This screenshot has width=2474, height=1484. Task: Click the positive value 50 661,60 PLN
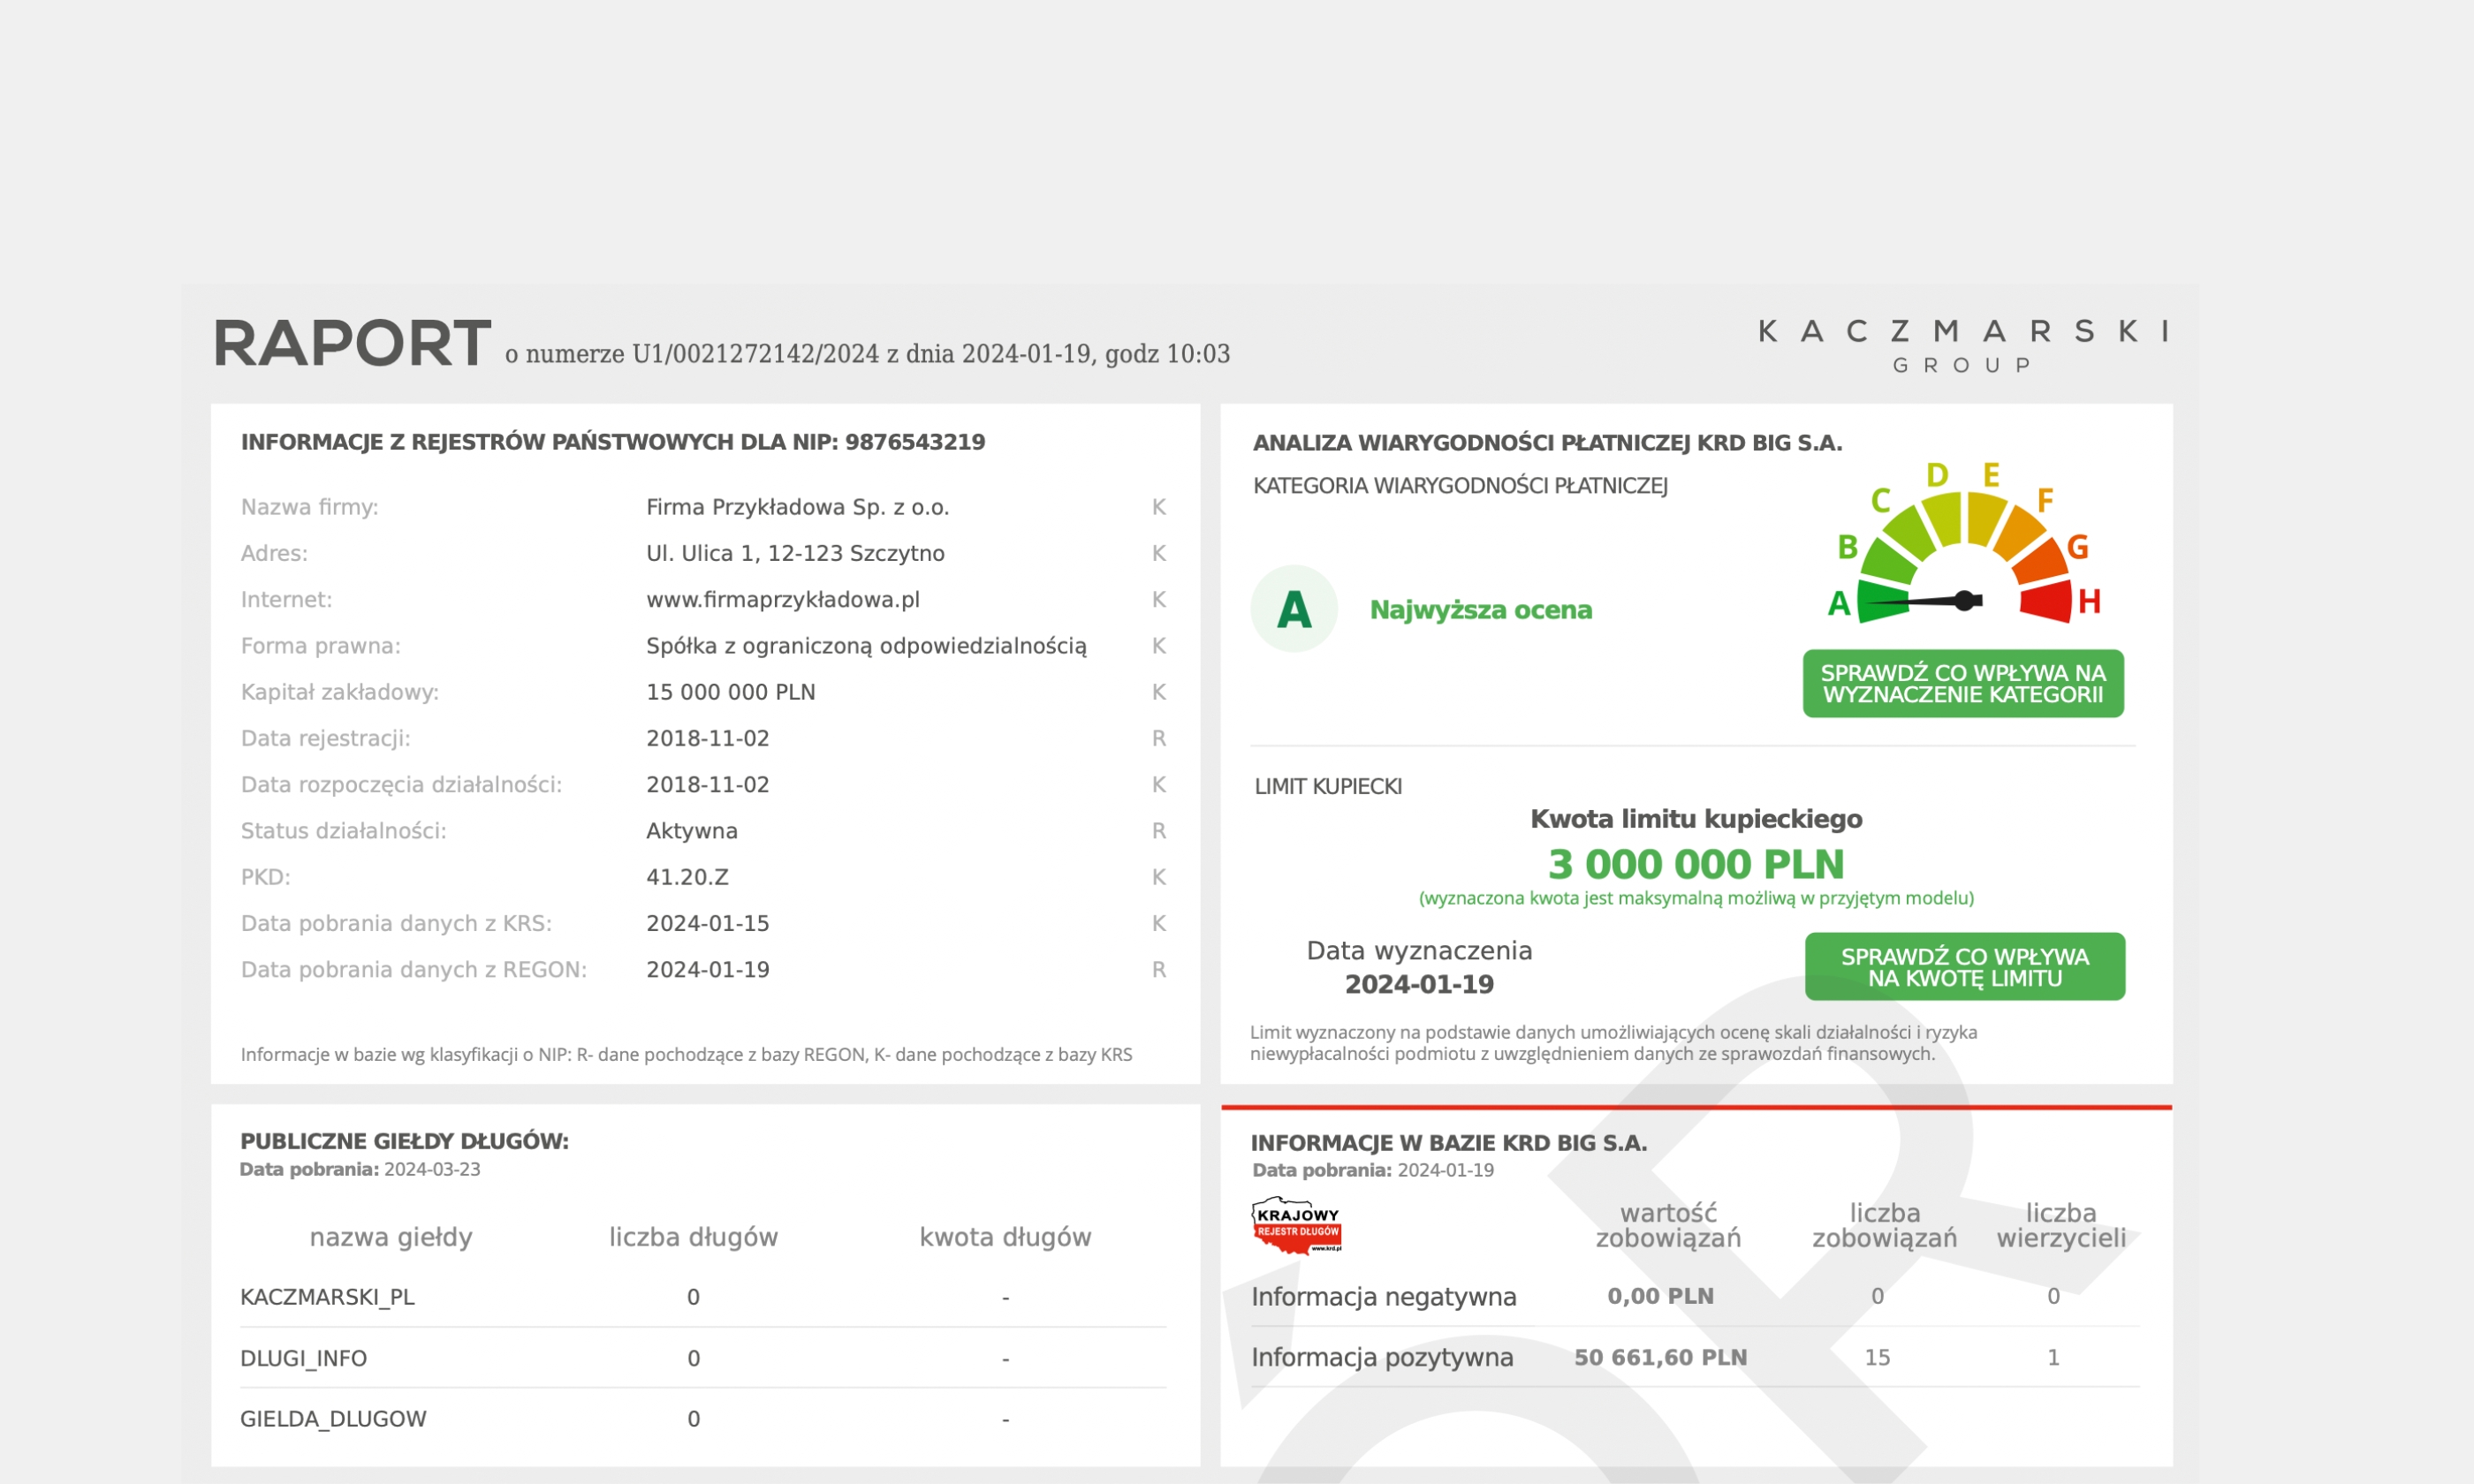pos(1661,1358)
